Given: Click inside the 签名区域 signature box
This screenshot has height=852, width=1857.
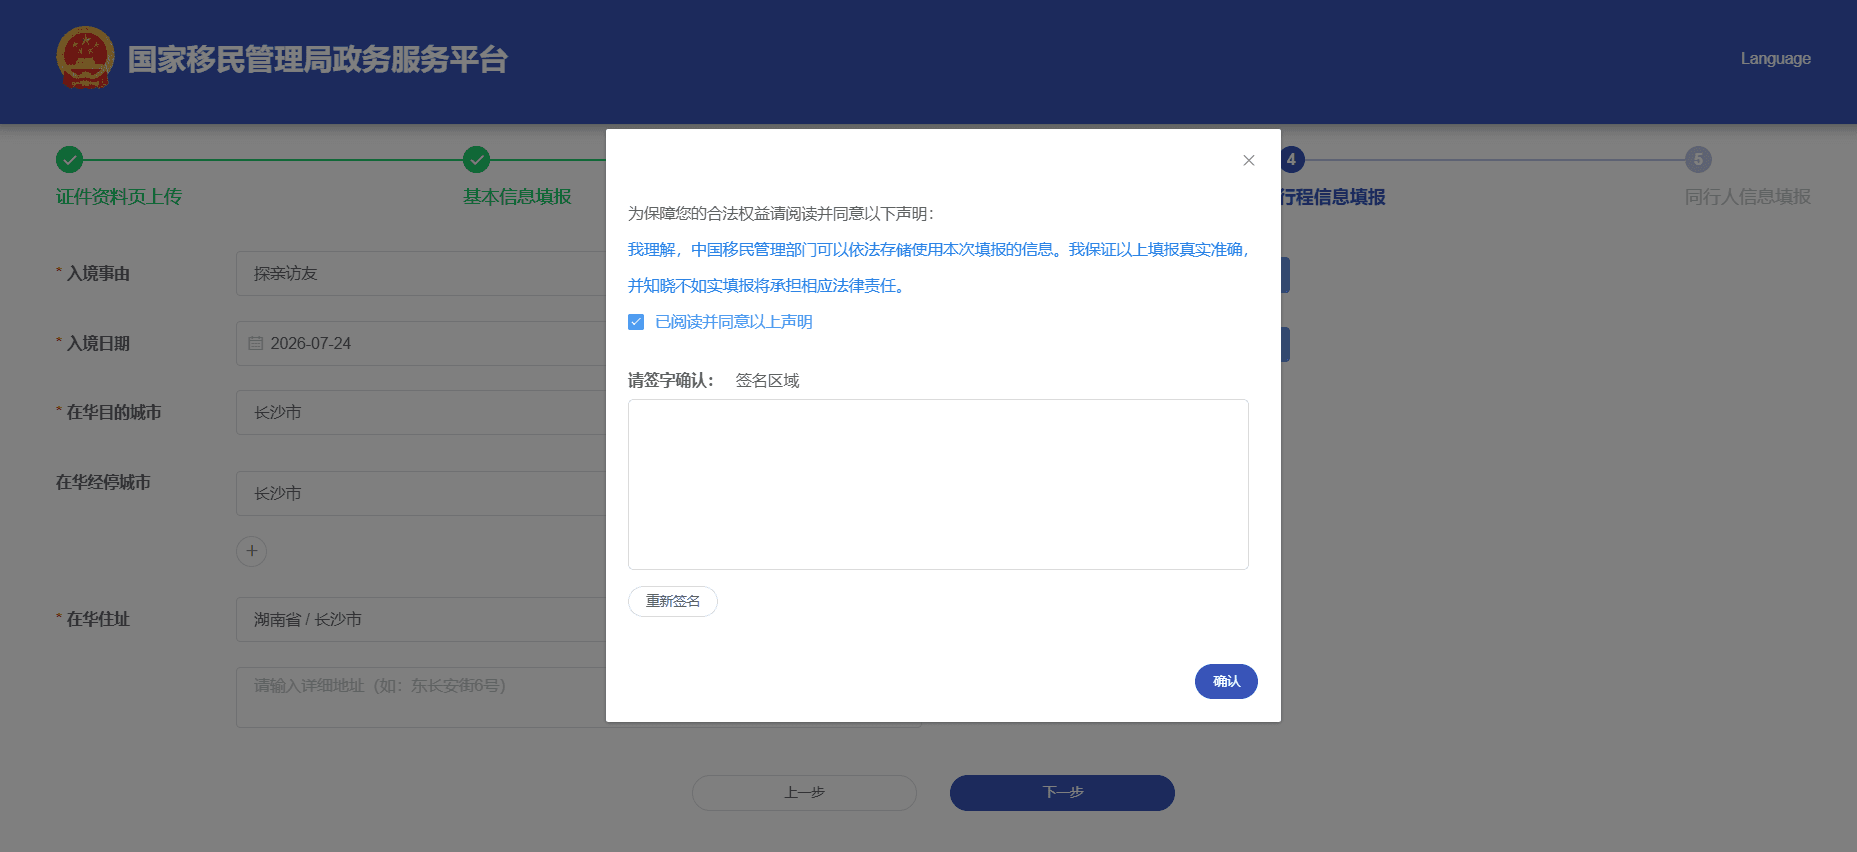Looking at the screenshot, I should [x=938, y=484].
